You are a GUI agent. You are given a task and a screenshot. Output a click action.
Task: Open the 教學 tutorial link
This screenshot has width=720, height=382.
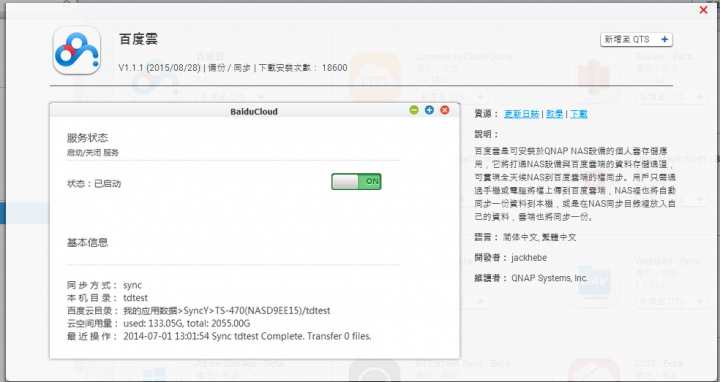(x=554, y=114)
